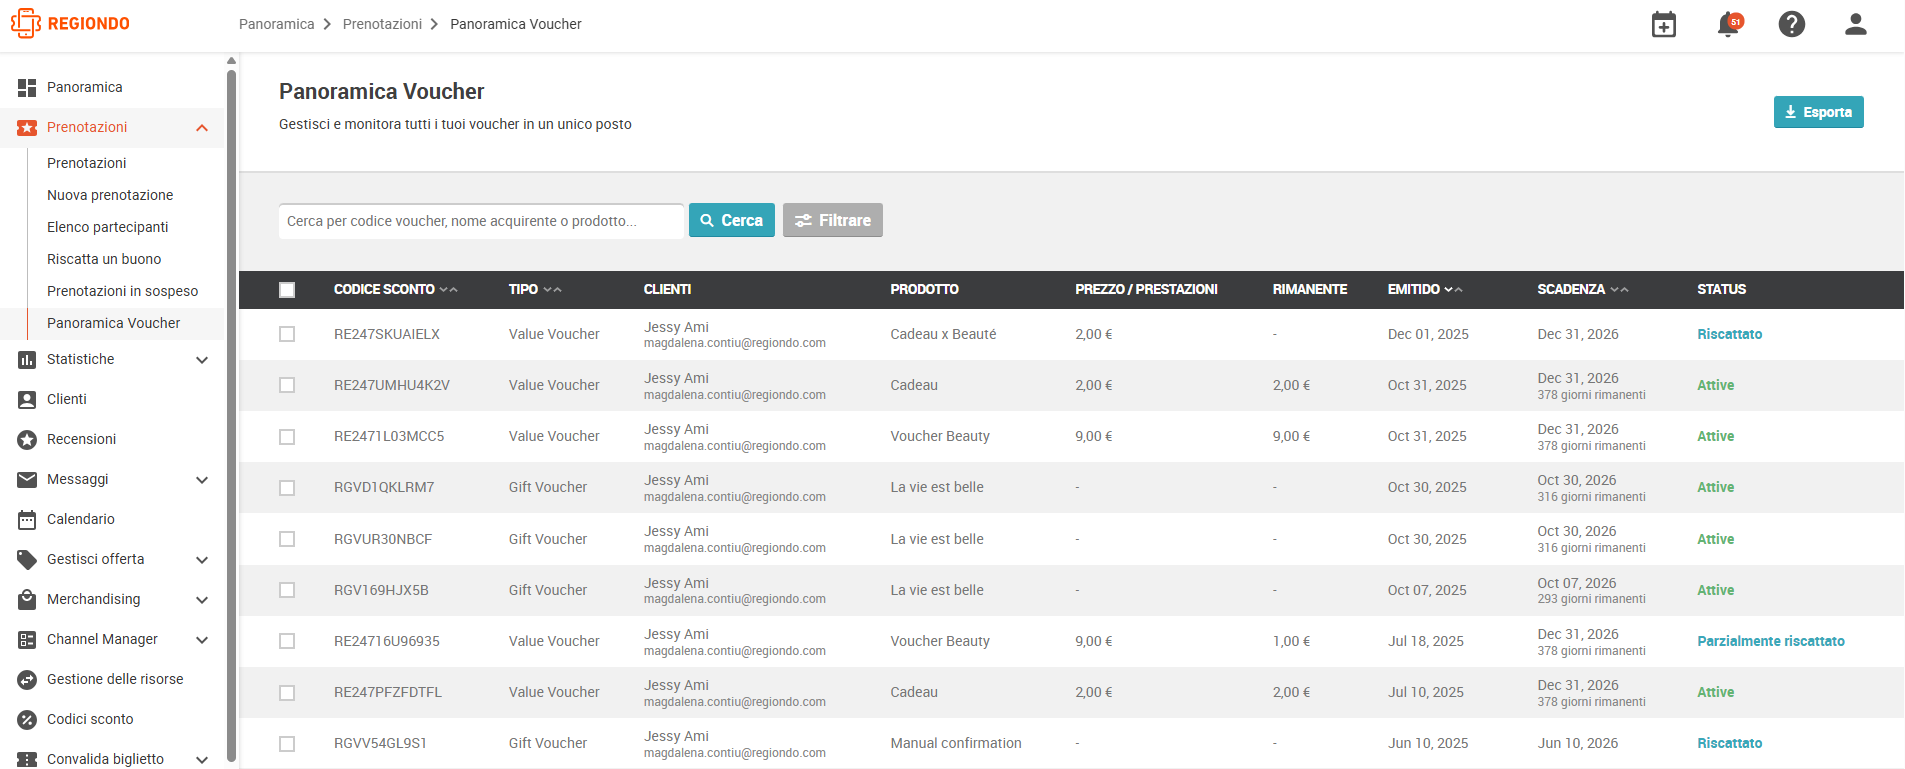The height and width of the screenshot is (769, 1905).
Task: Expand the Merchandising chevron
Action: click(202, 600)
